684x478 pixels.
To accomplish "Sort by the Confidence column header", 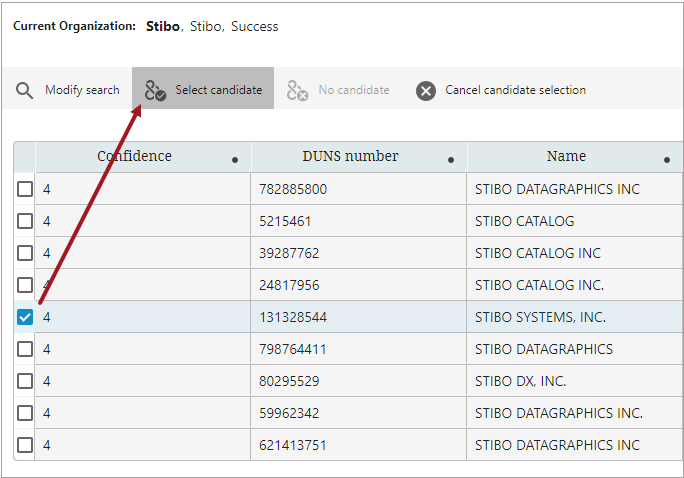I will pos(134,156).
